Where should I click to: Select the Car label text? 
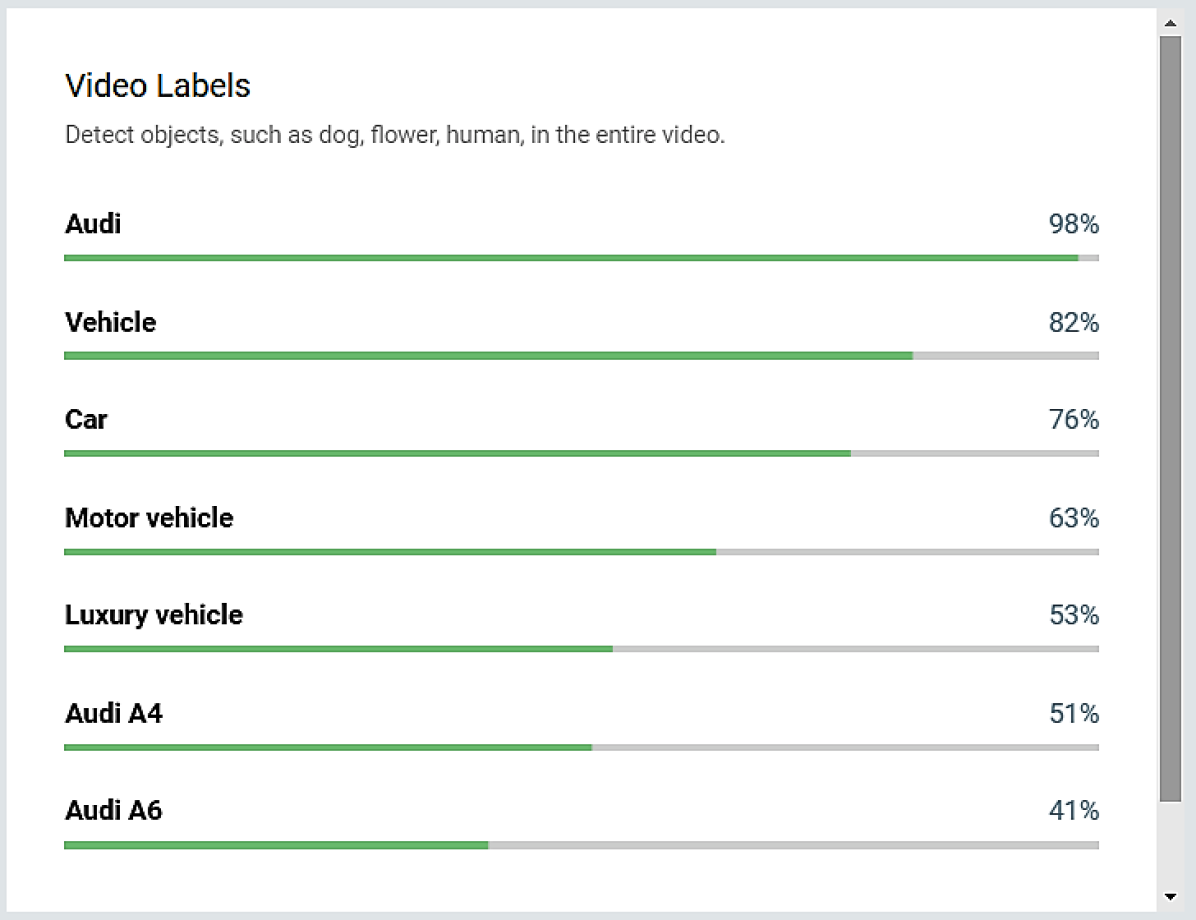point(86,419)
